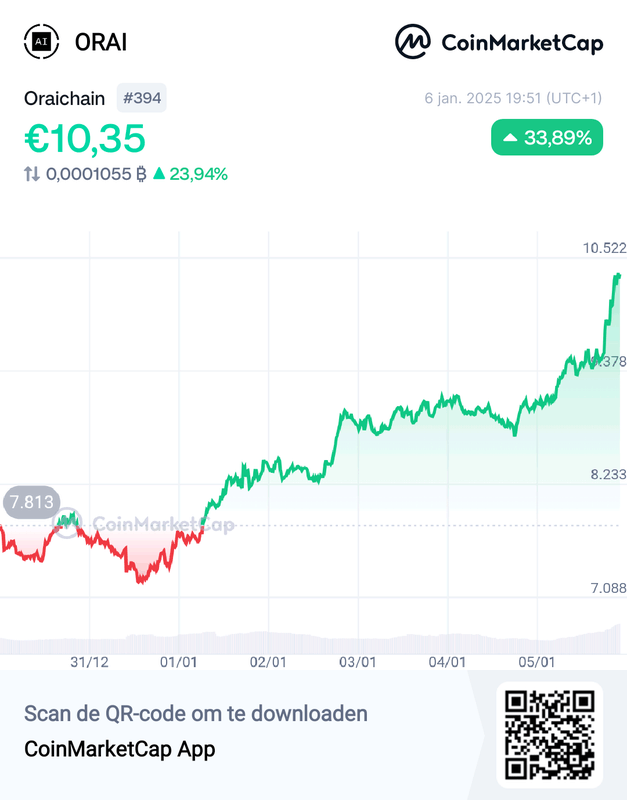Viewport: 627px width, 800px height.
Task: Click the 7.813 opening price marker
Action: (32, 502)
